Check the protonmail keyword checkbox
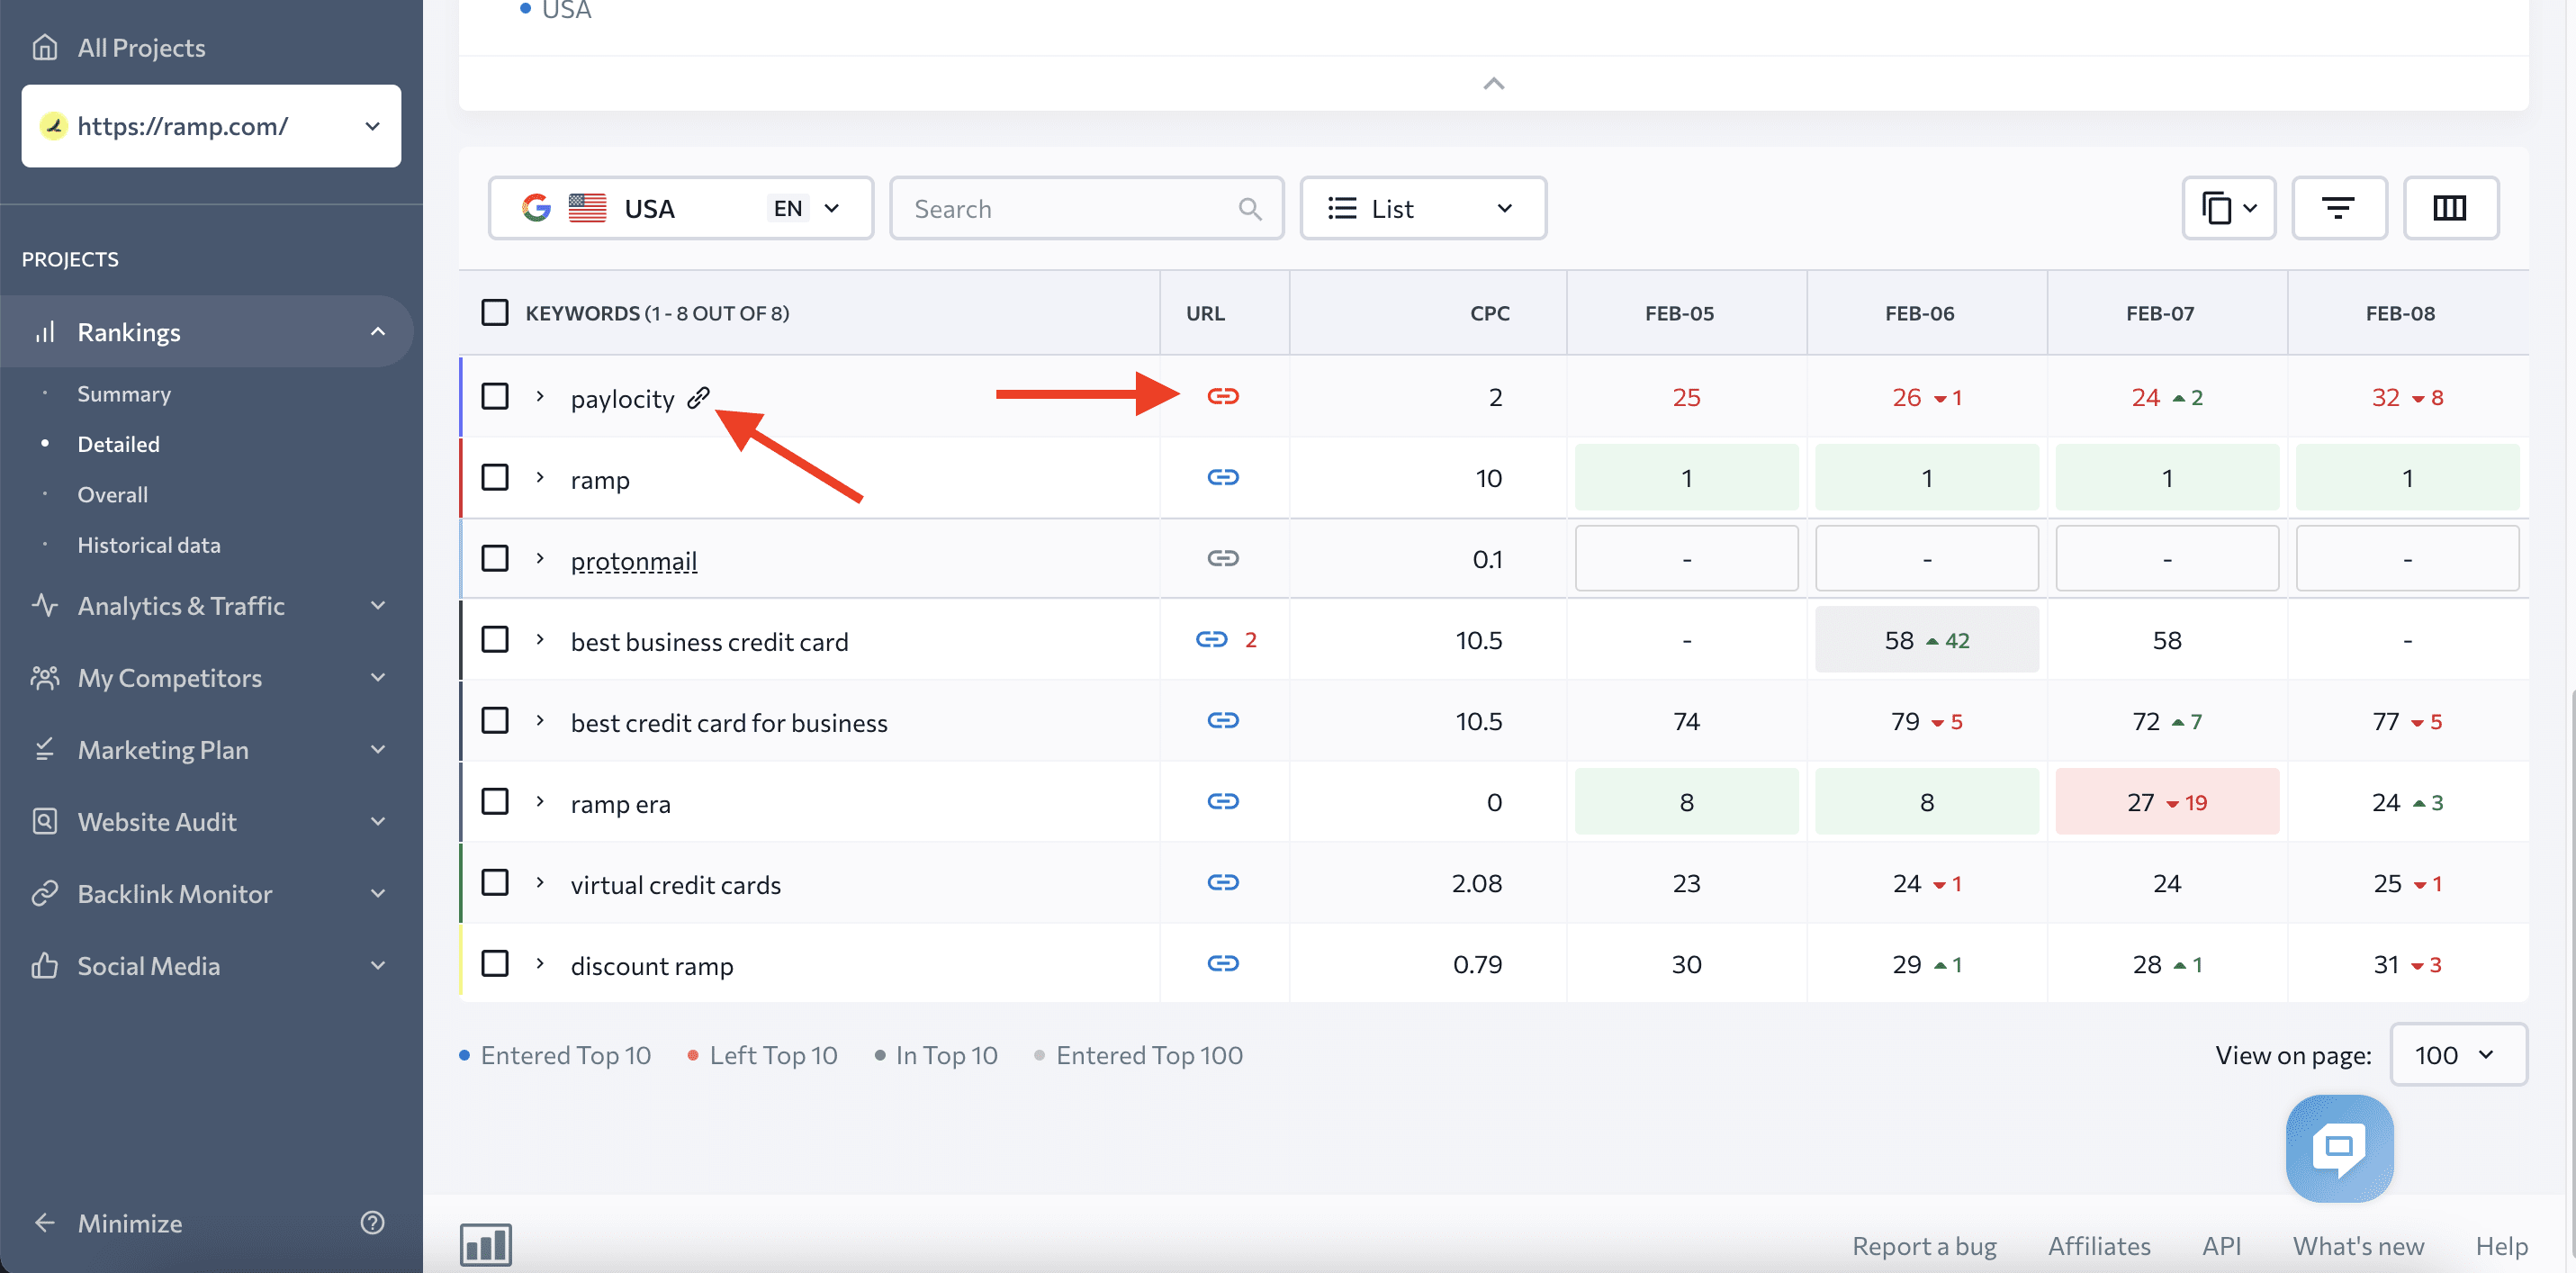Viewport: 2576px width, 1273px height. (x=495, y=559)
